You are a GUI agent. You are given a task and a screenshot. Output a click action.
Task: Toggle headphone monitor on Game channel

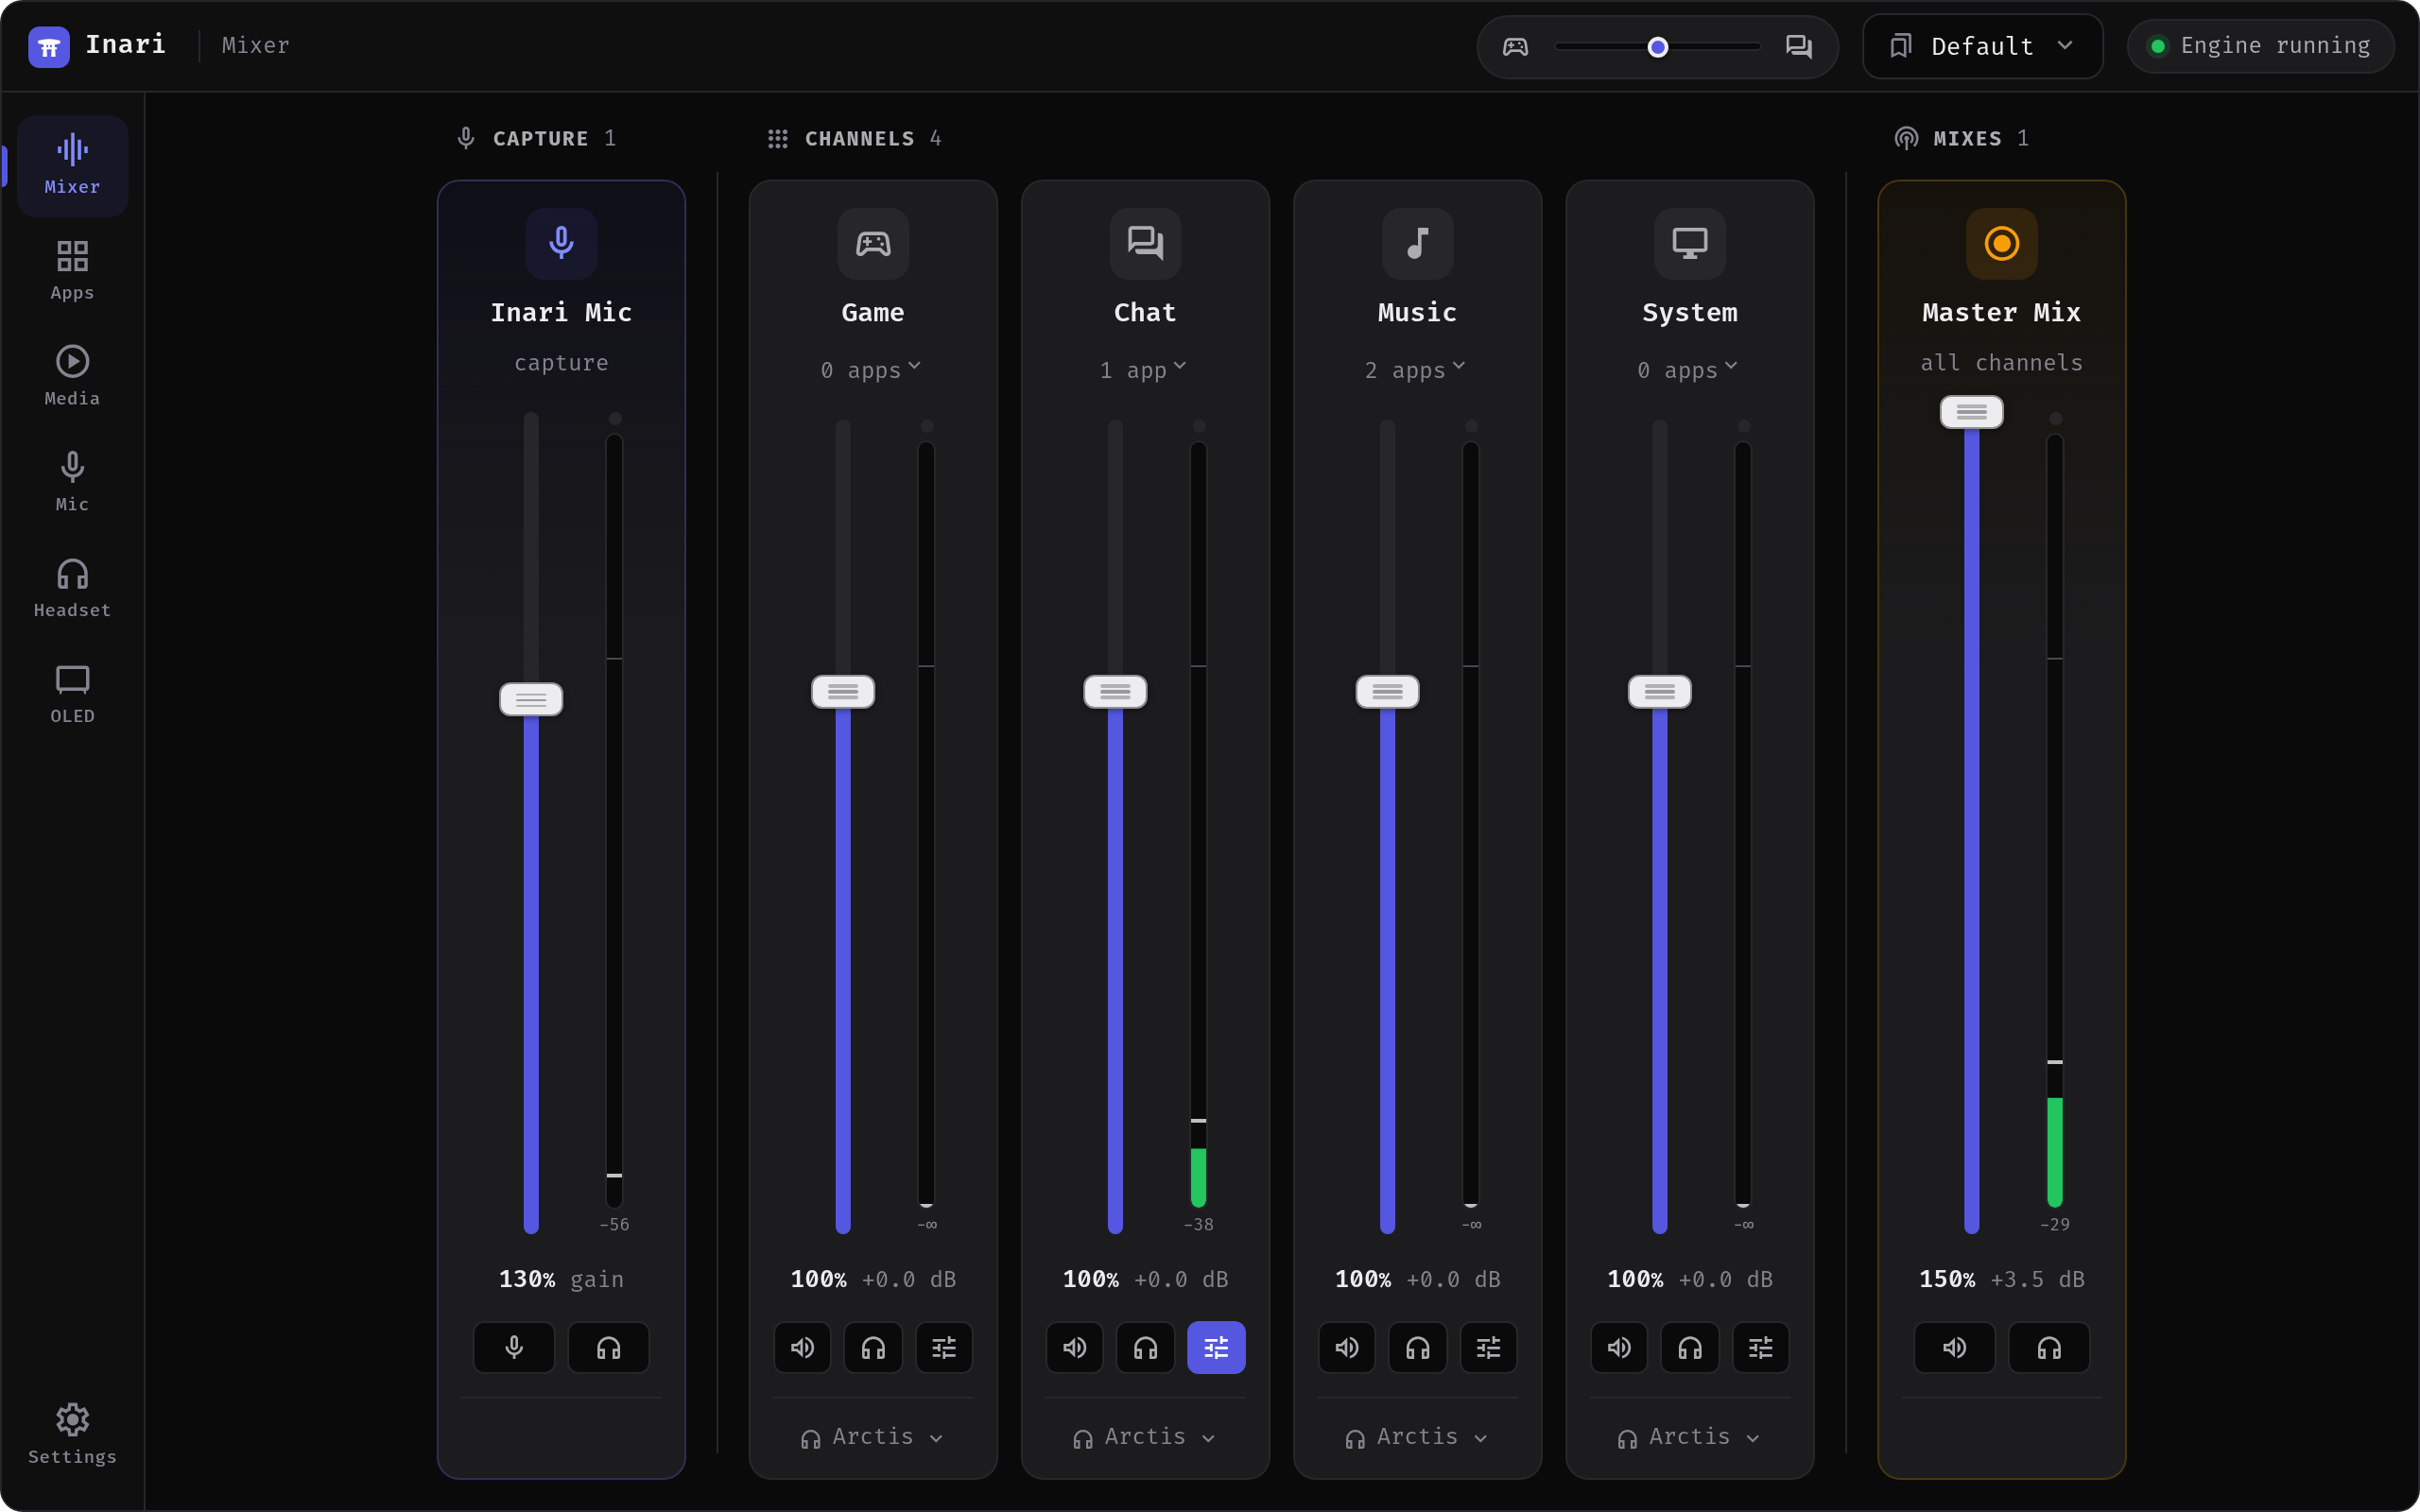[873, 1347]
